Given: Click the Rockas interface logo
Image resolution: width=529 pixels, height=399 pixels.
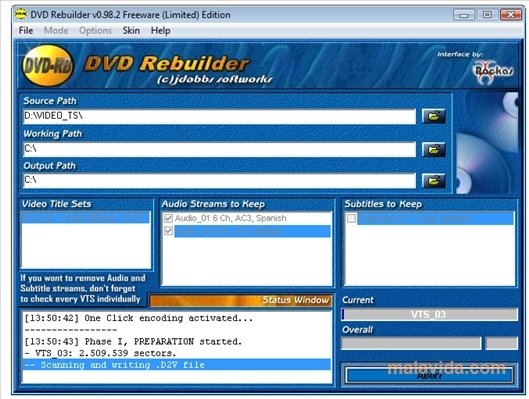Looking at the screenshot, I should (x=493, y=71).
